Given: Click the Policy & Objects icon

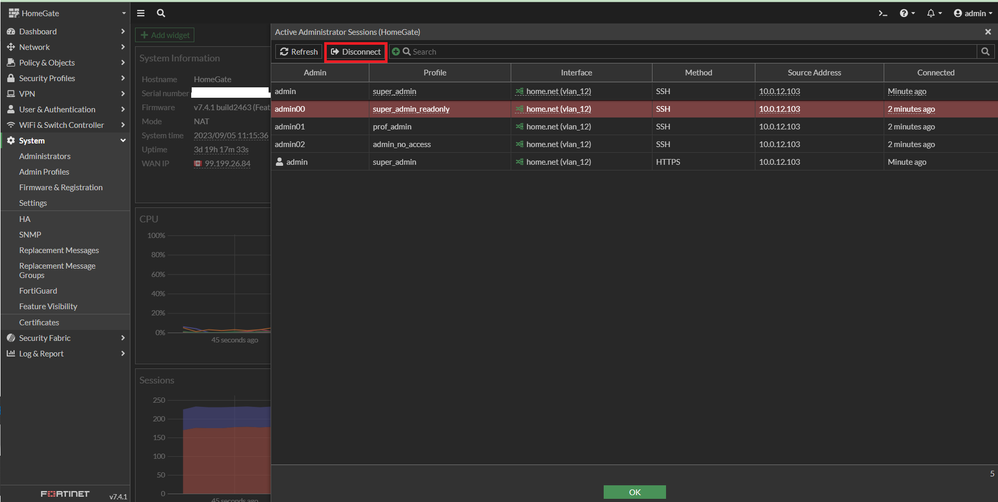Looking at the screenshot, I should tap(11, 62).
